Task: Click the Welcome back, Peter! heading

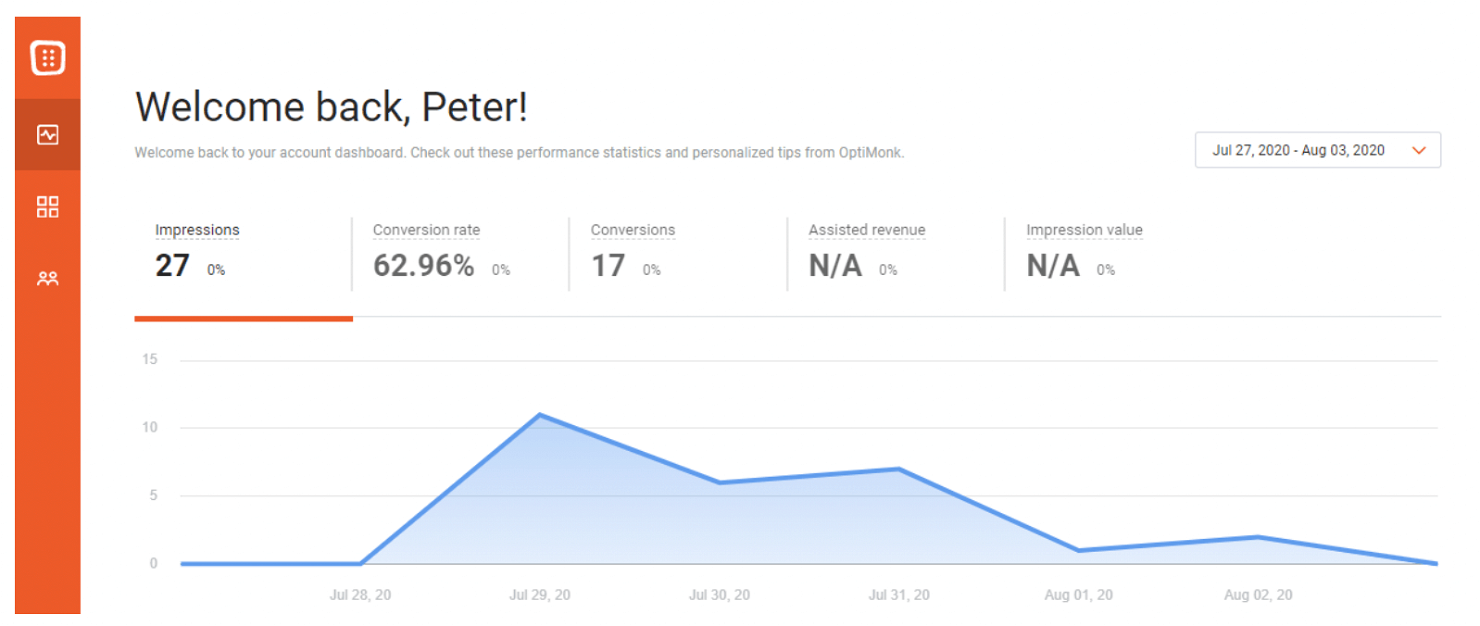Action: point(331,107)
